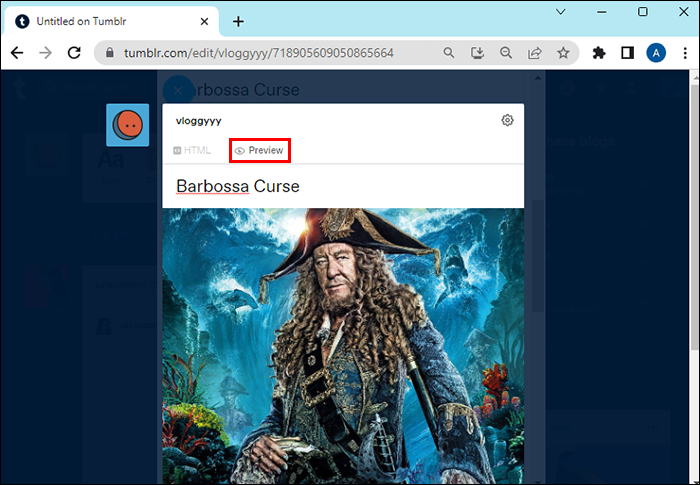Click the scroll up arrow of editor

pos(538,78)
